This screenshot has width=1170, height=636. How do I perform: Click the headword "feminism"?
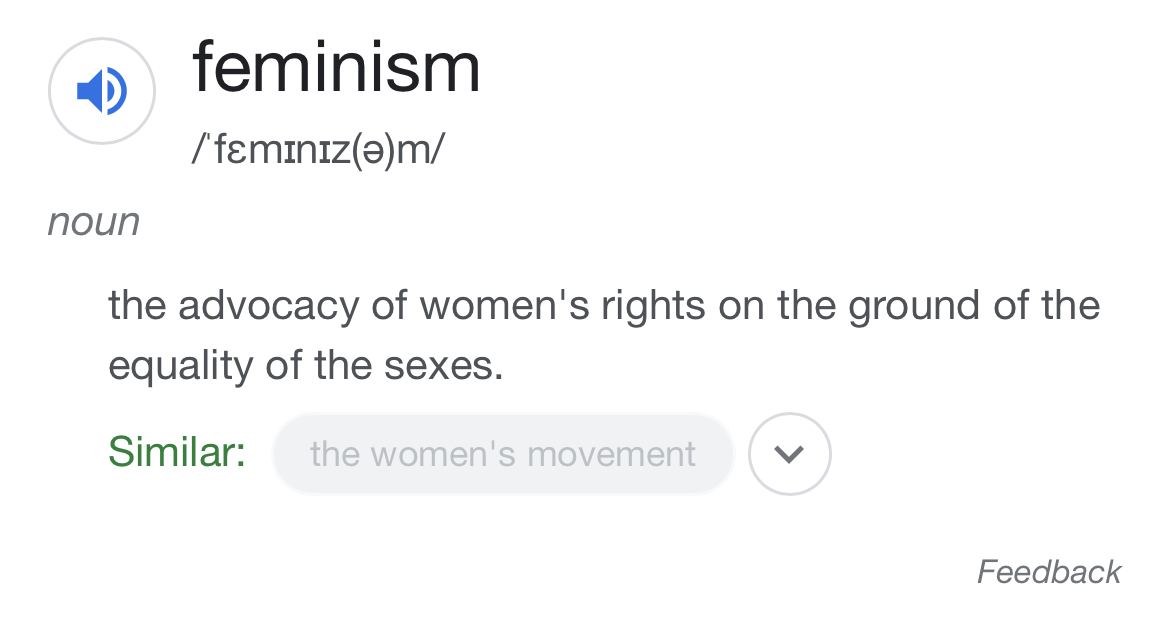pyautogui.click(x=336, y=68)
